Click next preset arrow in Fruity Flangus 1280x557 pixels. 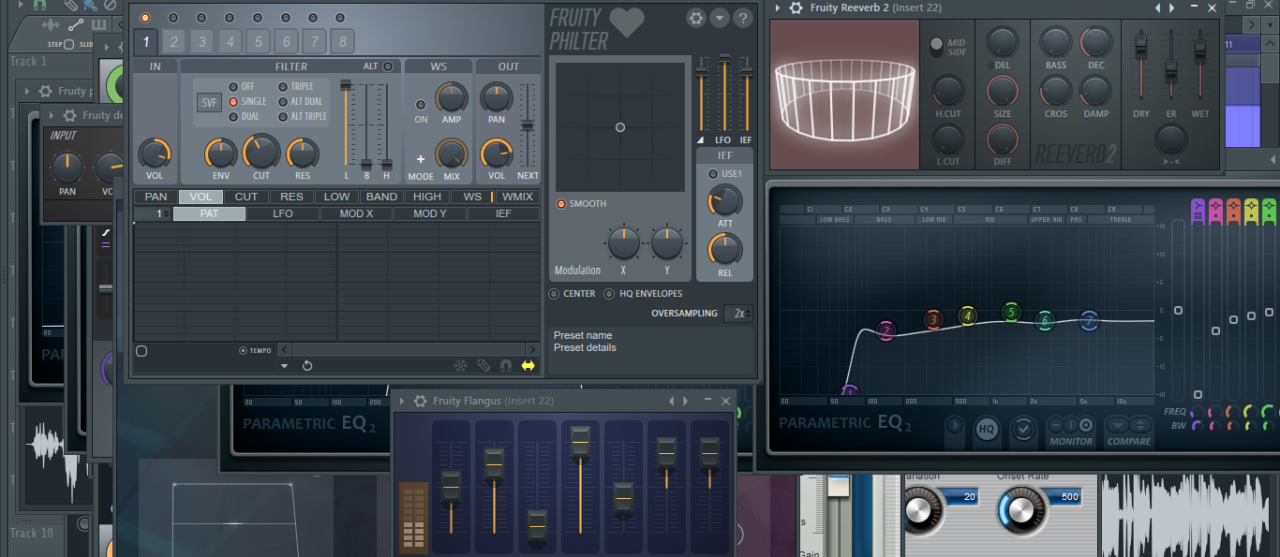(685, 401)
